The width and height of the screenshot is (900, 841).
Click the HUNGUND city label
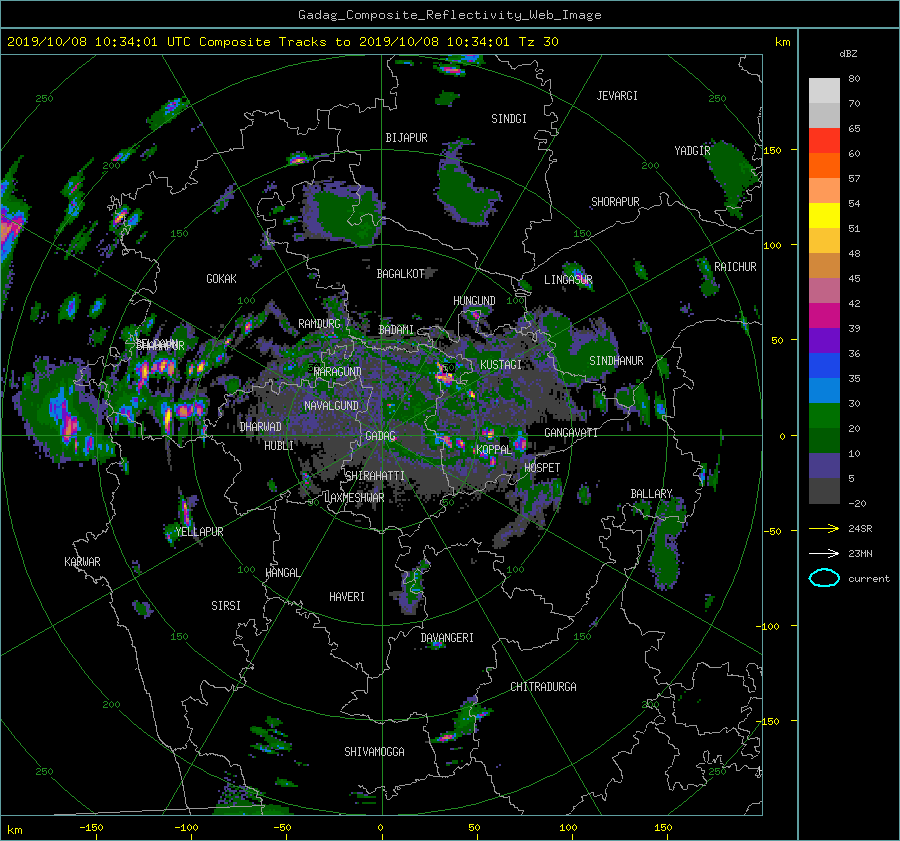(x=474, y=301)
